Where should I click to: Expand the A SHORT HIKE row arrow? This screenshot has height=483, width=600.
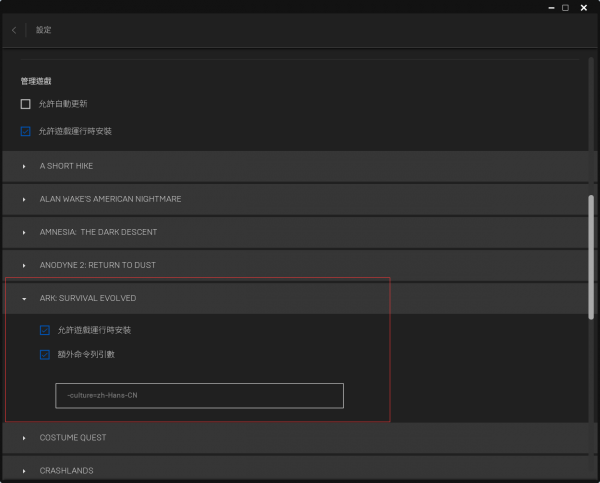pyautogui.click(x=24, y=166)
